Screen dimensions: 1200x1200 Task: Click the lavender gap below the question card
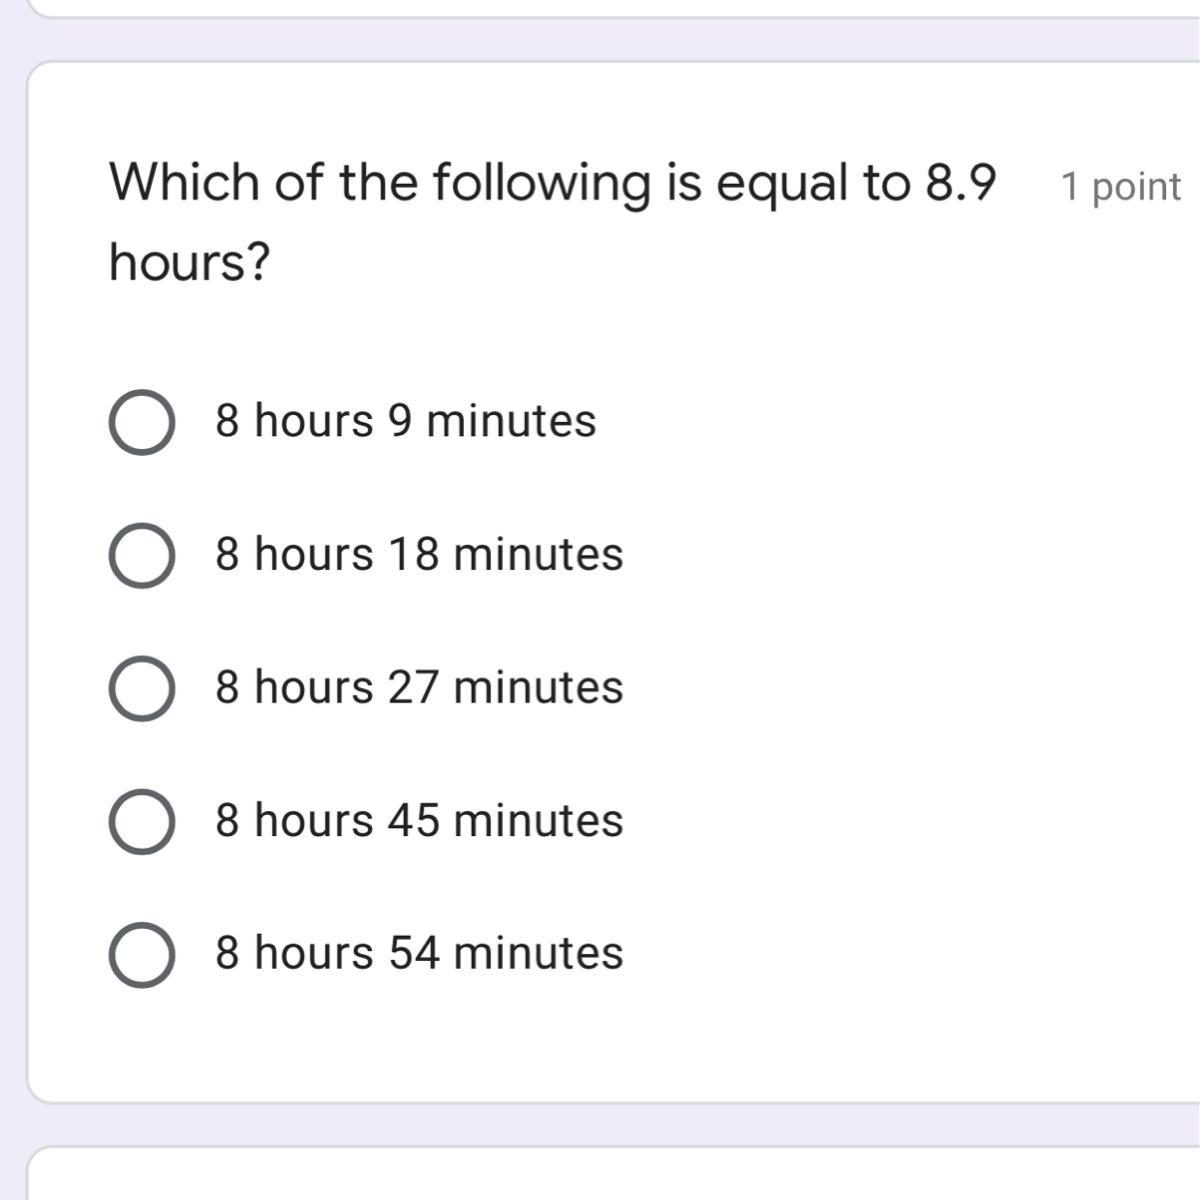tap(600, 1125)
